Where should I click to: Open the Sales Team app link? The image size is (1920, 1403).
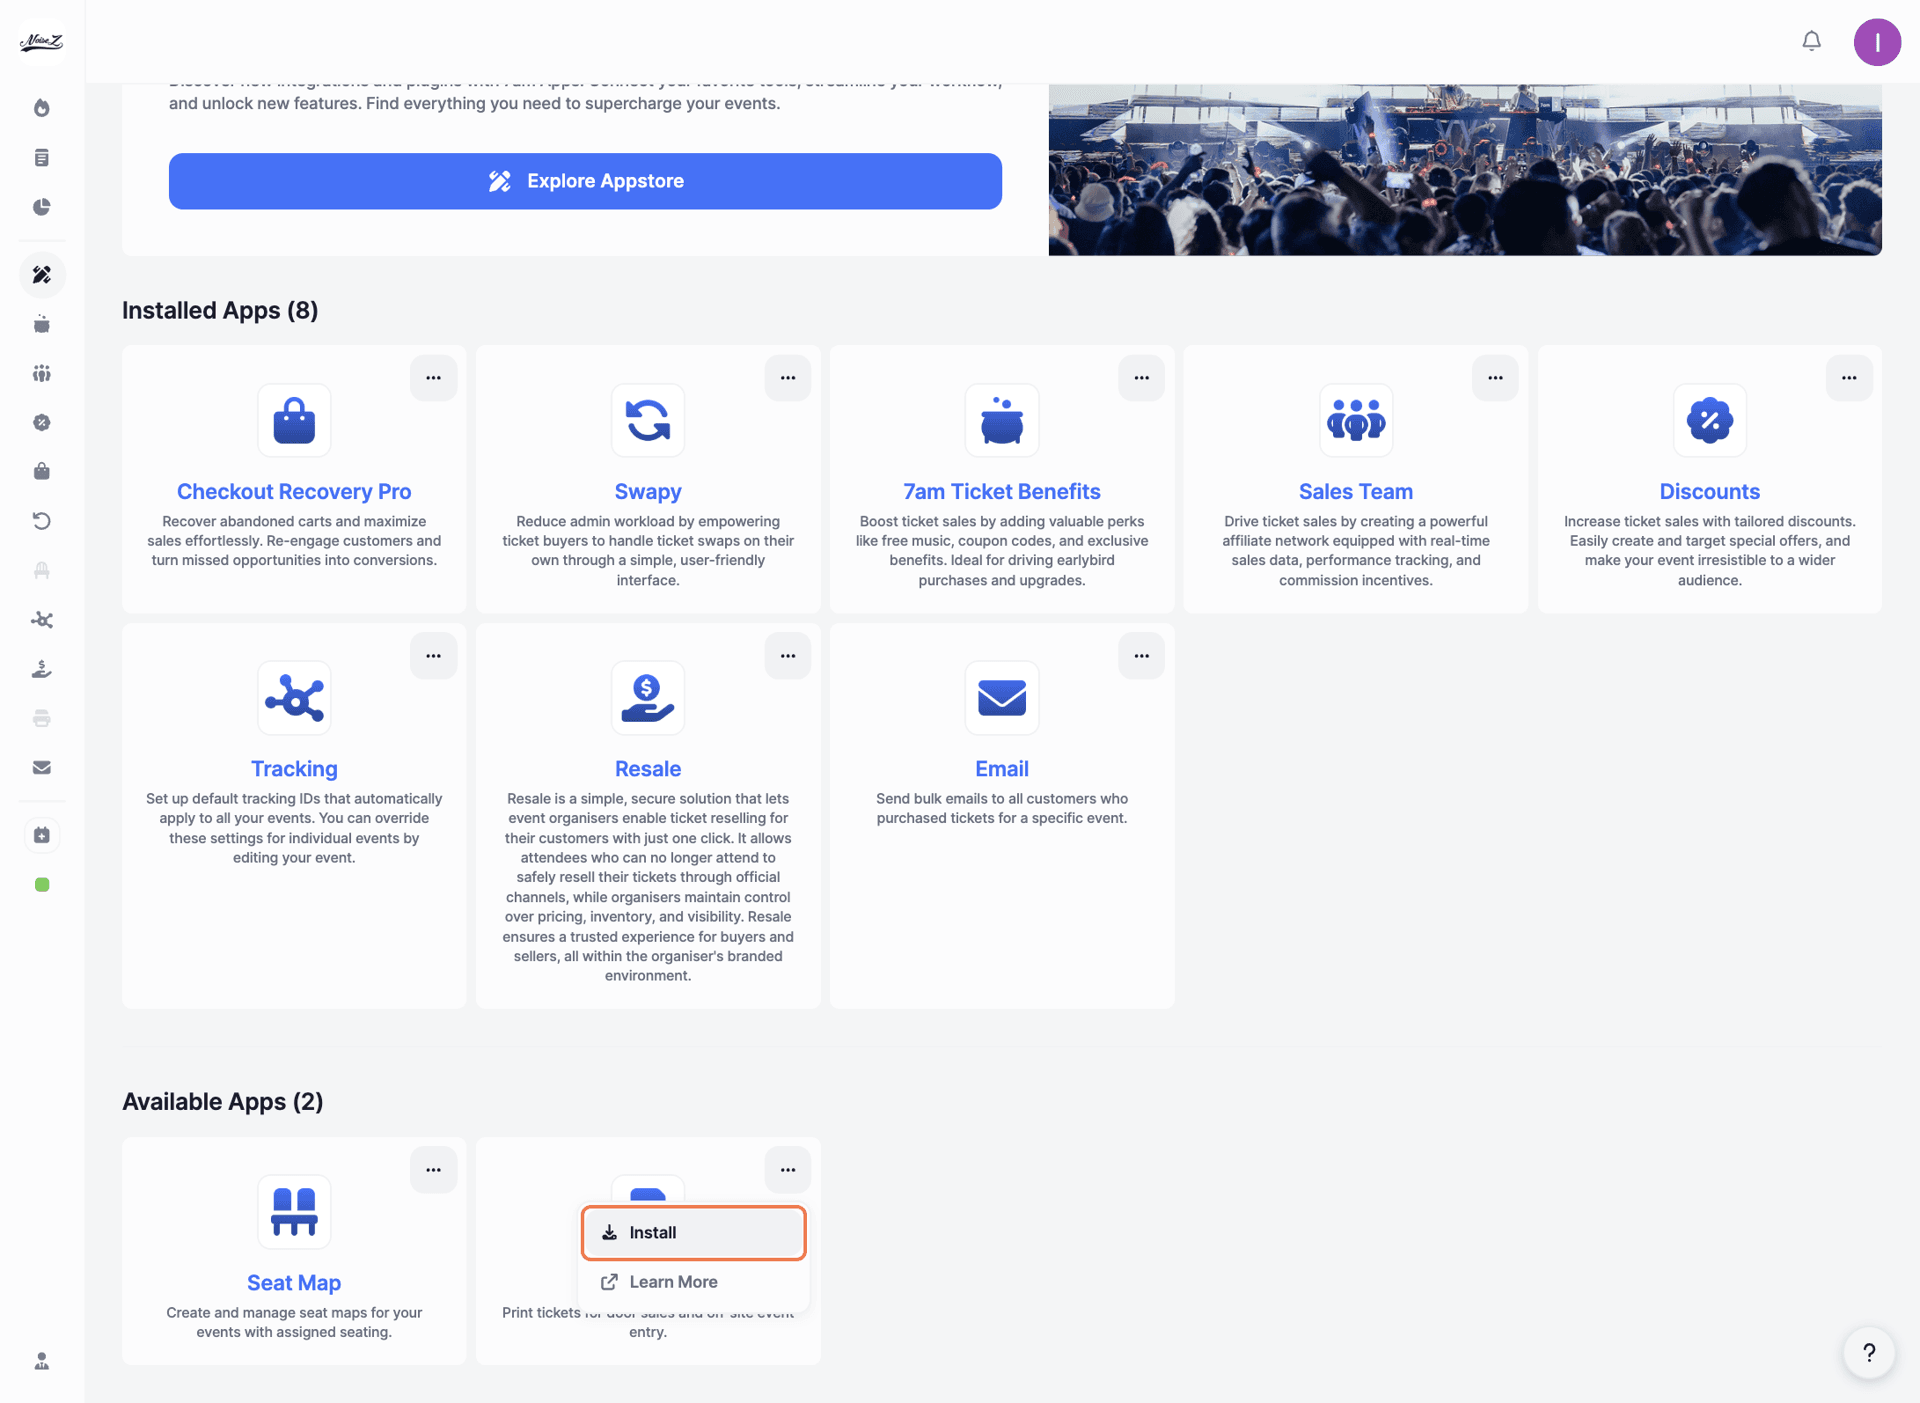(x=1355, y=492)
